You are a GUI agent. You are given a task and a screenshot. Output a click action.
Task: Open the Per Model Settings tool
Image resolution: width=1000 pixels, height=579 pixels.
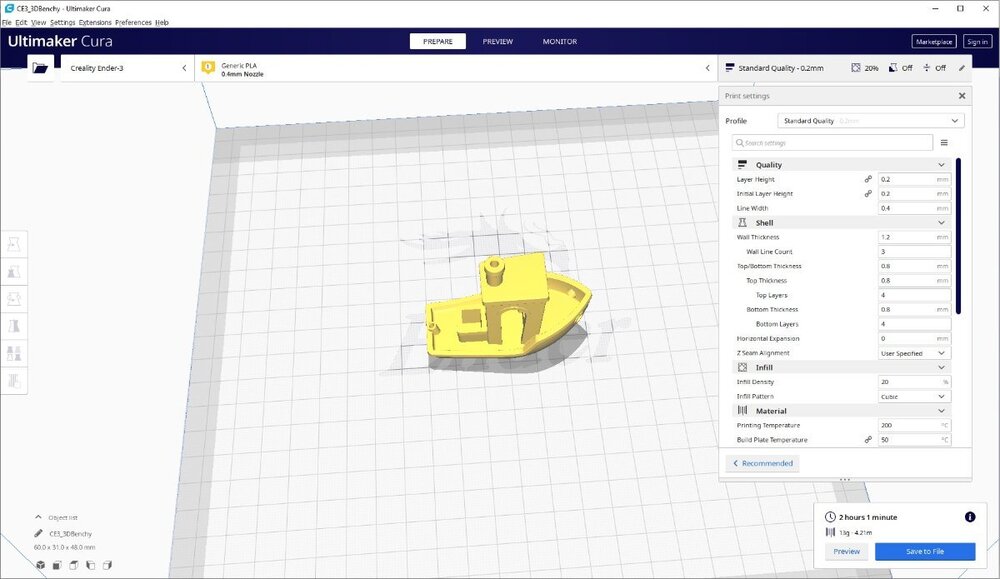14,353
